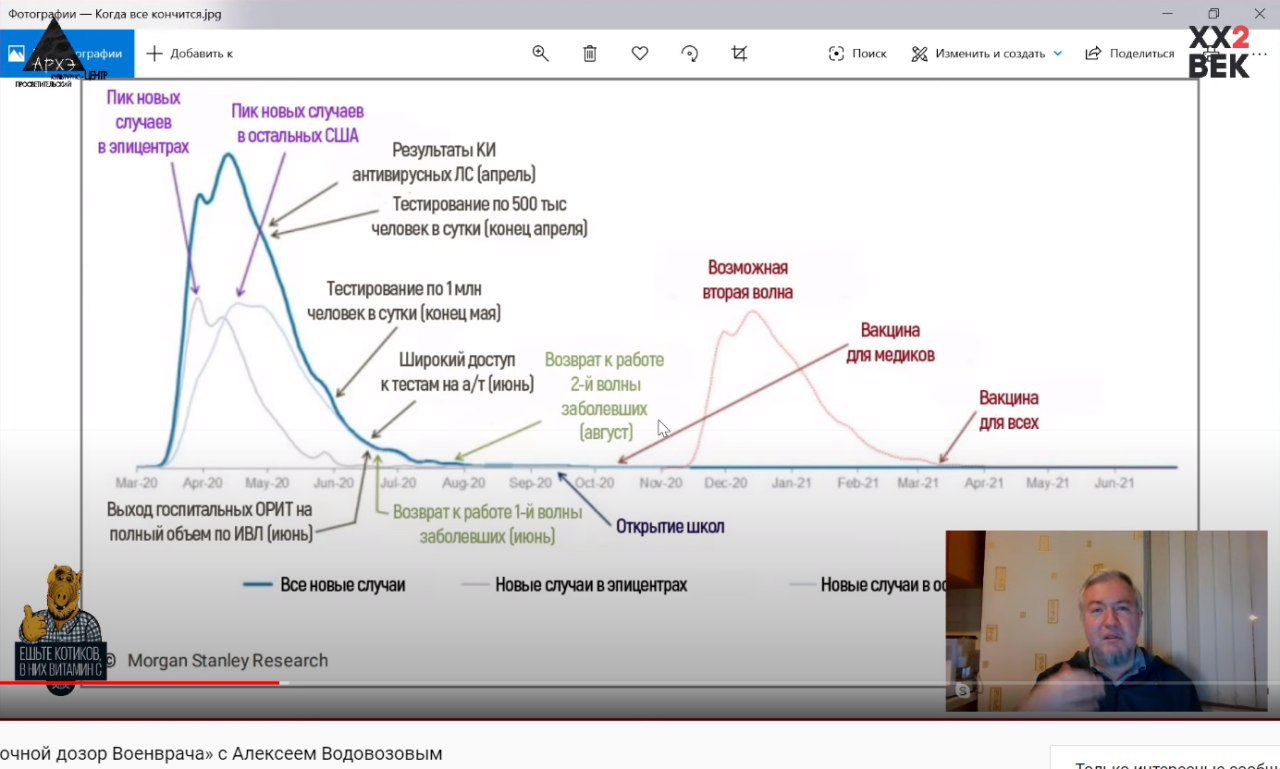Delete the photo with trash icon
The image size is (1280, 769).
pos(590,53)
